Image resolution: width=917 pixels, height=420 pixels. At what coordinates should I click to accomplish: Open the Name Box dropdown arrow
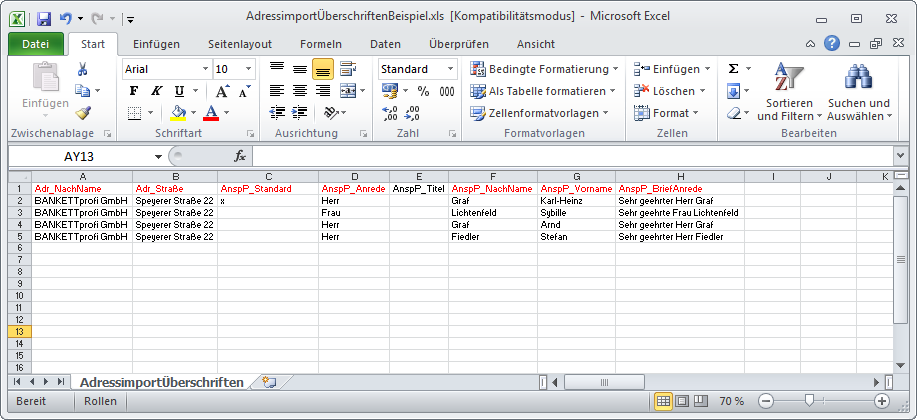[x=158, y=157]
